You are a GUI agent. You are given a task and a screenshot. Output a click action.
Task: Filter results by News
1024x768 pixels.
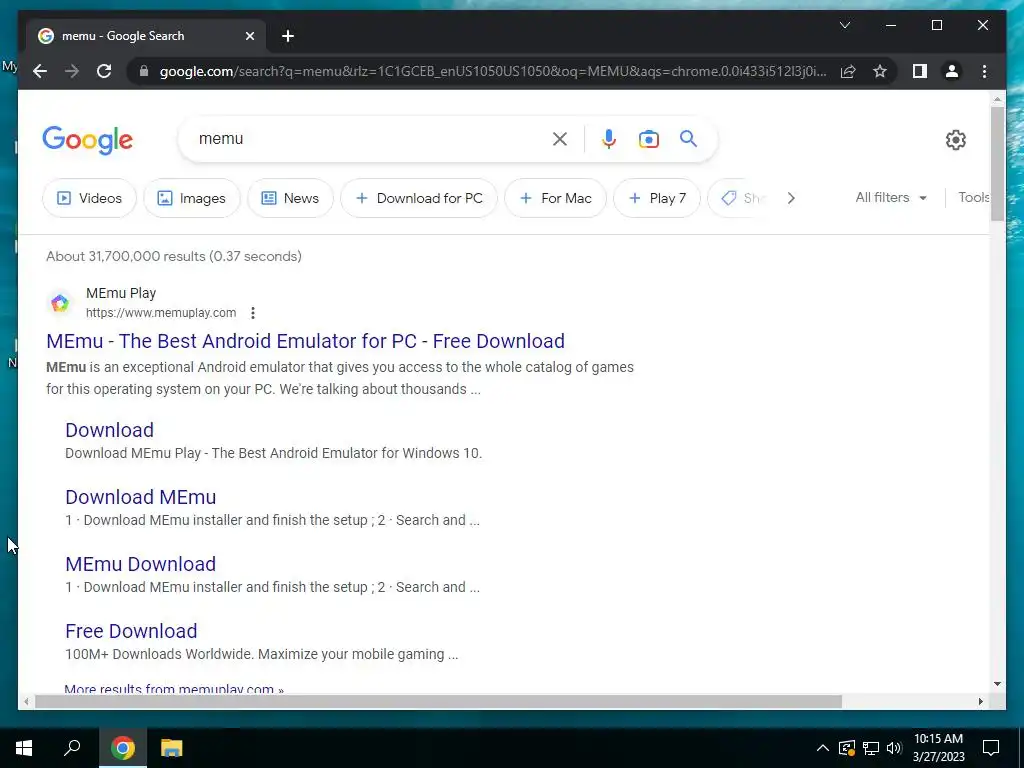coord(291,198)
